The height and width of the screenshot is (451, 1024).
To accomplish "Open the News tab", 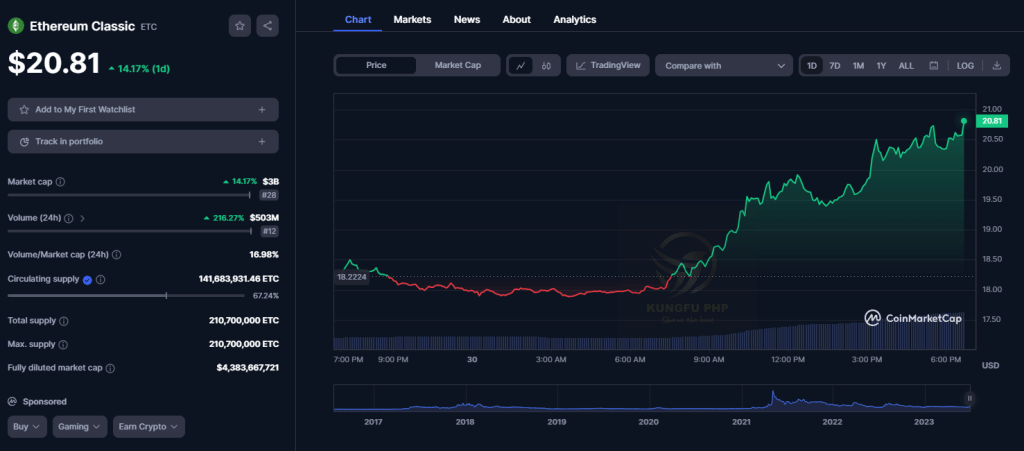I will (467, 20).
